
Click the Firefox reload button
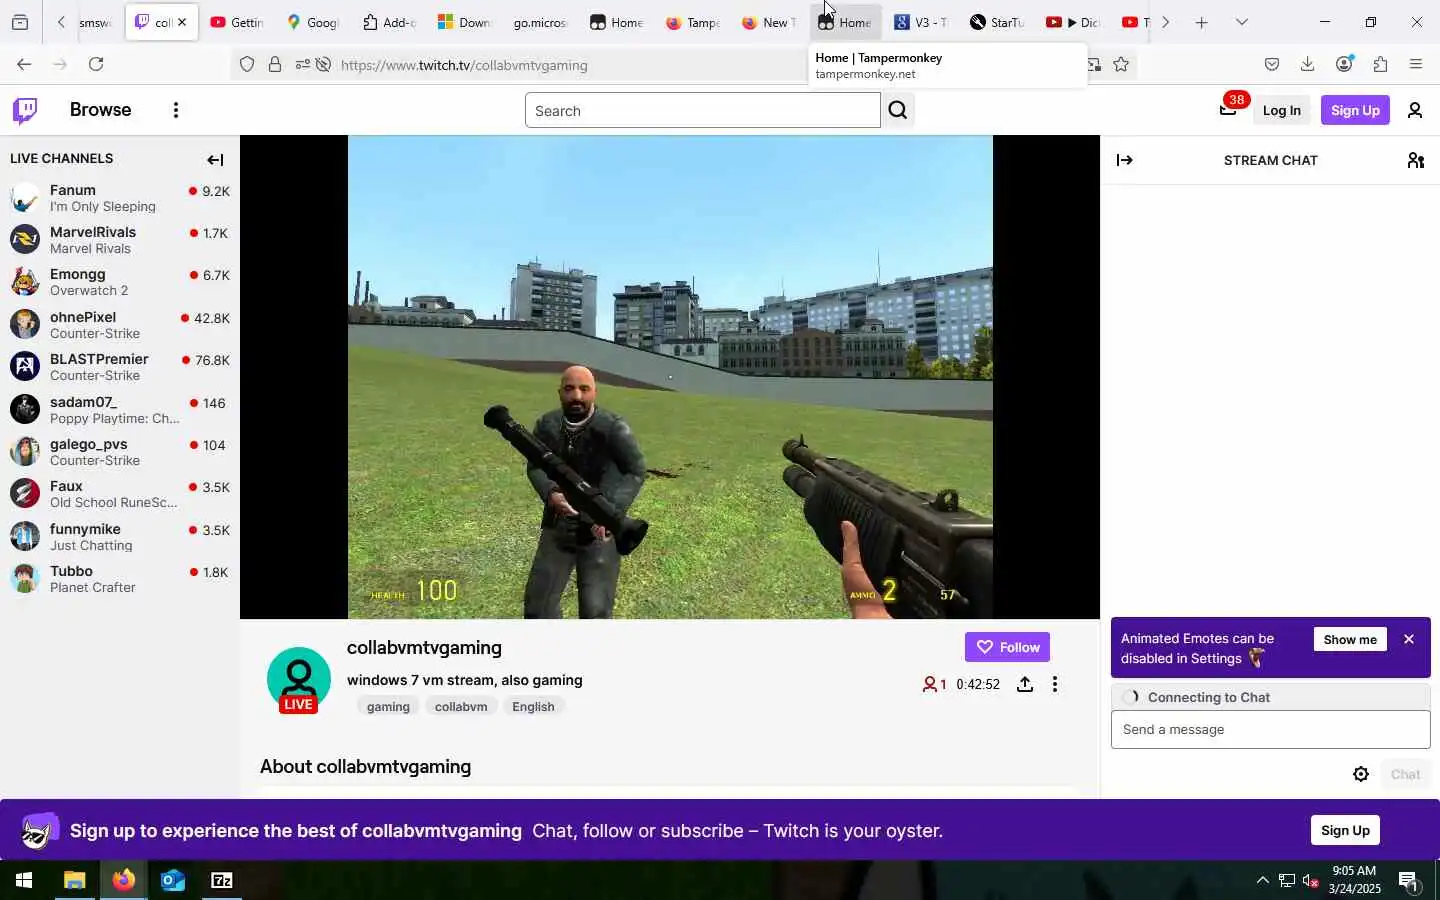click(96, 64)
